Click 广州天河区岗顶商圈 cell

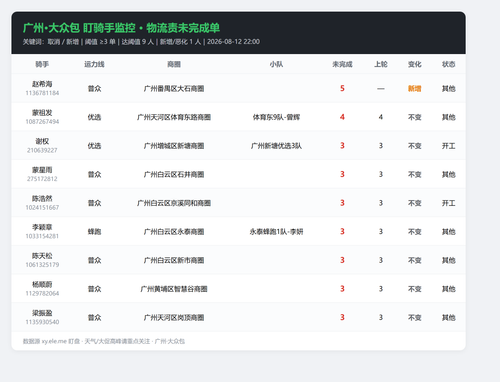[x=174, y=318]
